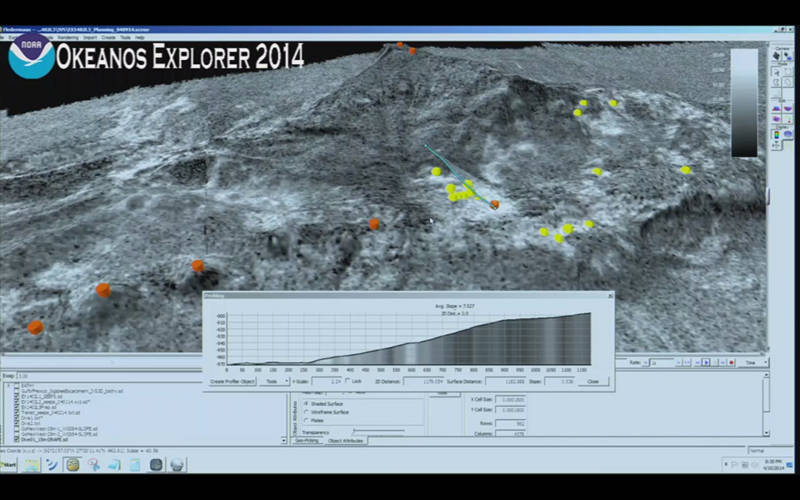Image resolution: width=800 pixels, height=500 pixels.
Task: Click Surface Distance value field
Action: pos(505,382)
